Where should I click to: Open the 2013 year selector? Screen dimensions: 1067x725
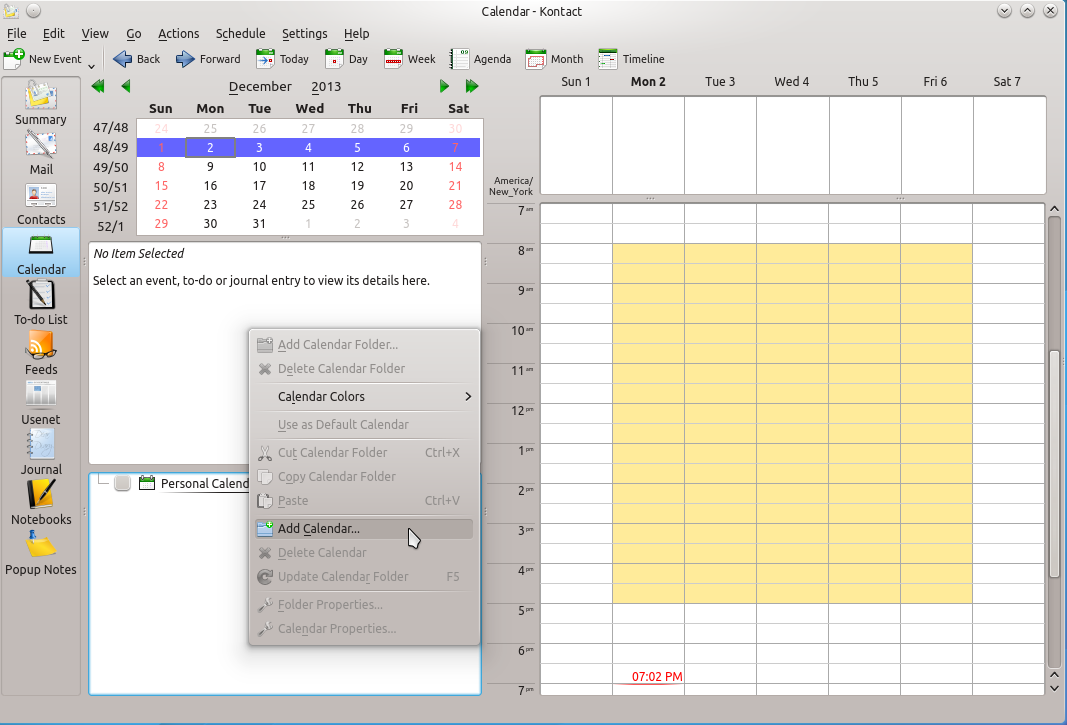click(326, 86)
